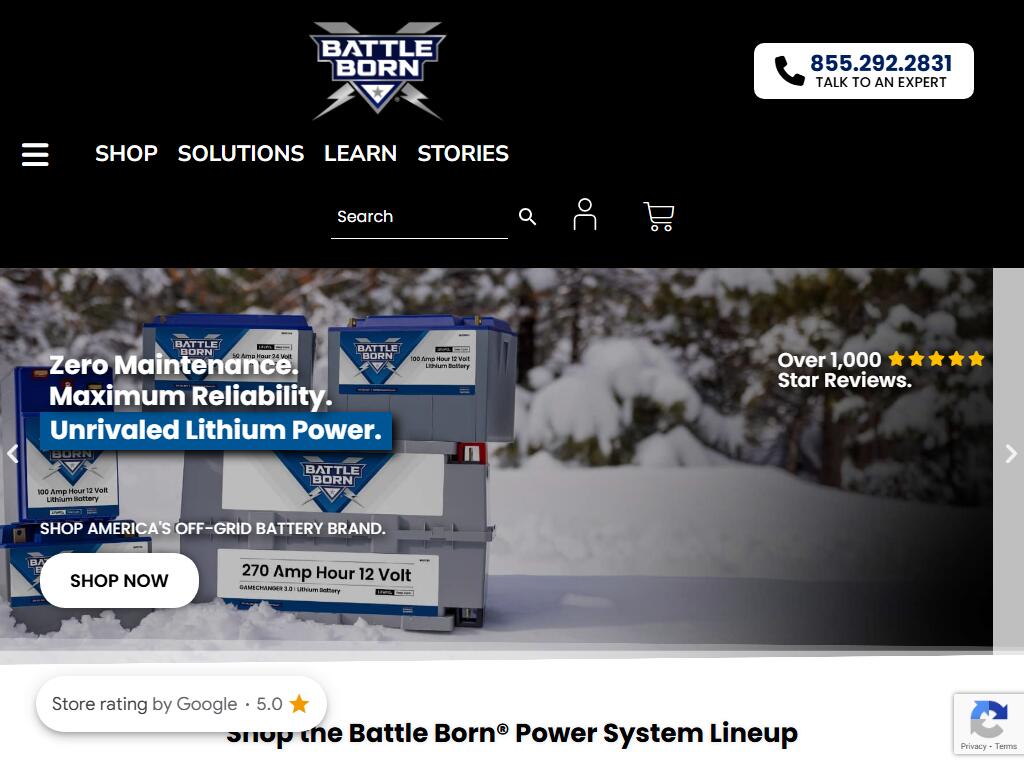Click the reCAPTCHA badge icon
Viewport: 1024px width, 768px height.
[989, 718]
